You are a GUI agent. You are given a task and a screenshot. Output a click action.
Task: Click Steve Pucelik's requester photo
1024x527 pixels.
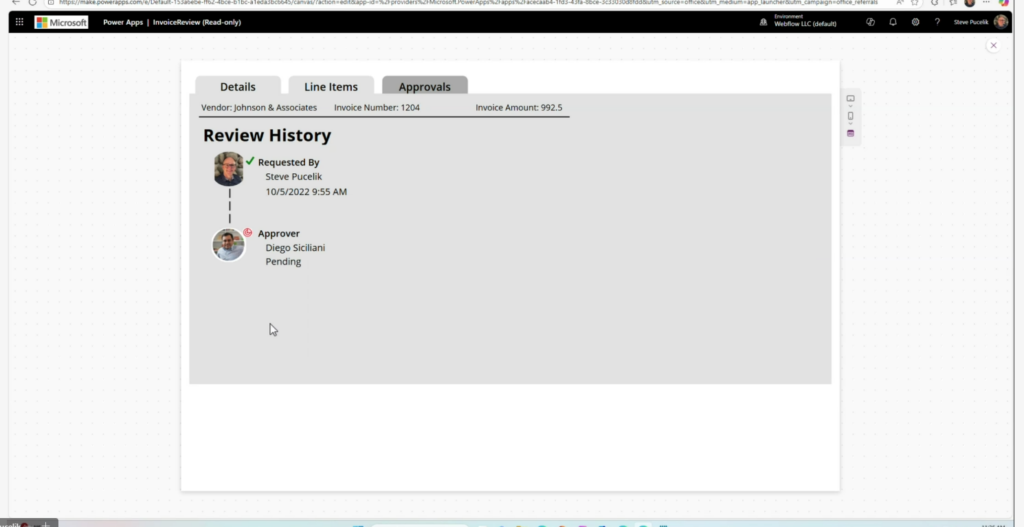(229, 168)
